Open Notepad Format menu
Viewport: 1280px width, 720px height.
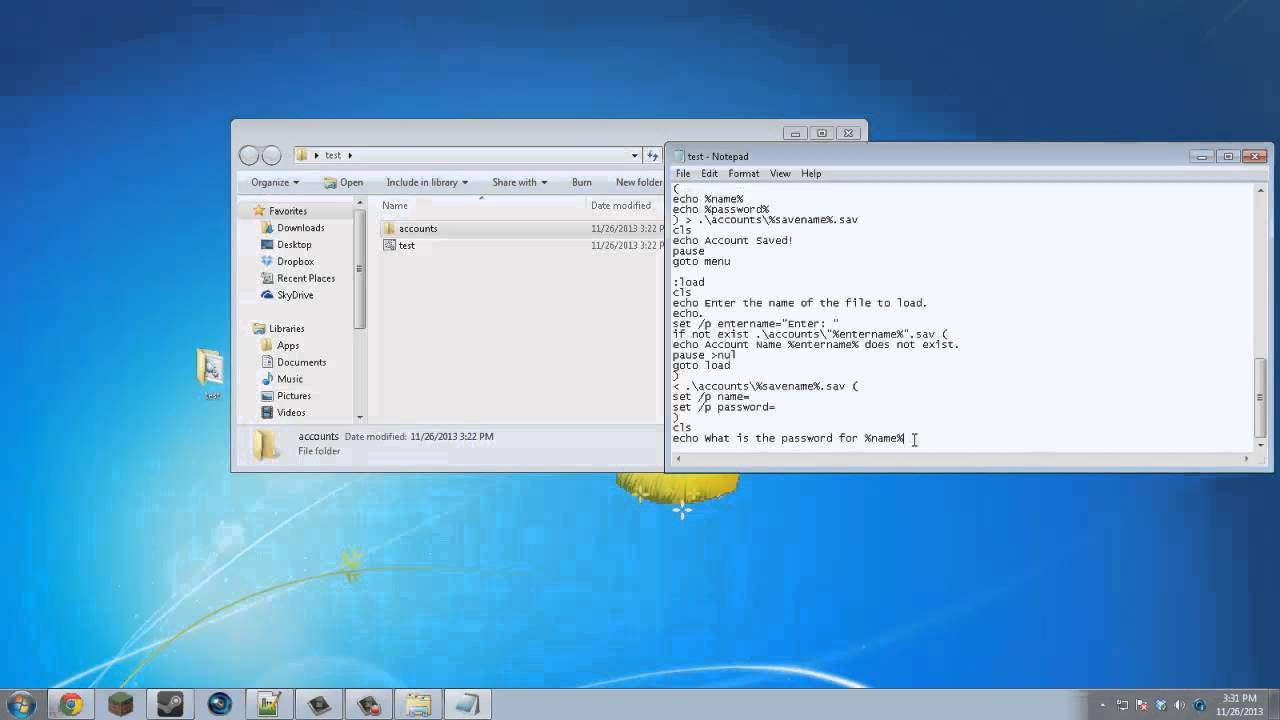(744, 173)
